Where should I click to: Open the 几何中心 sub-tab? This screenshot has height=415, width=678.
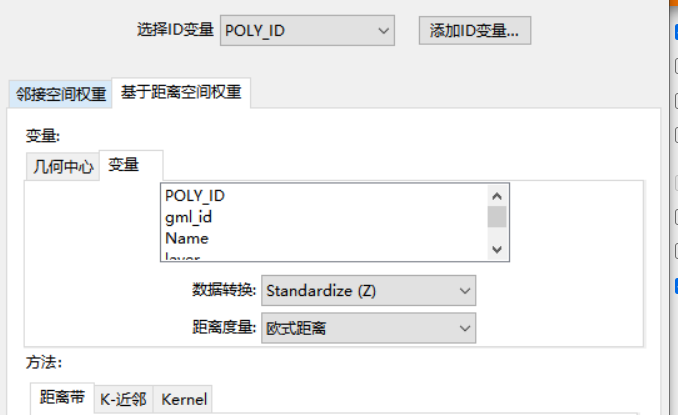coord(63,166)
